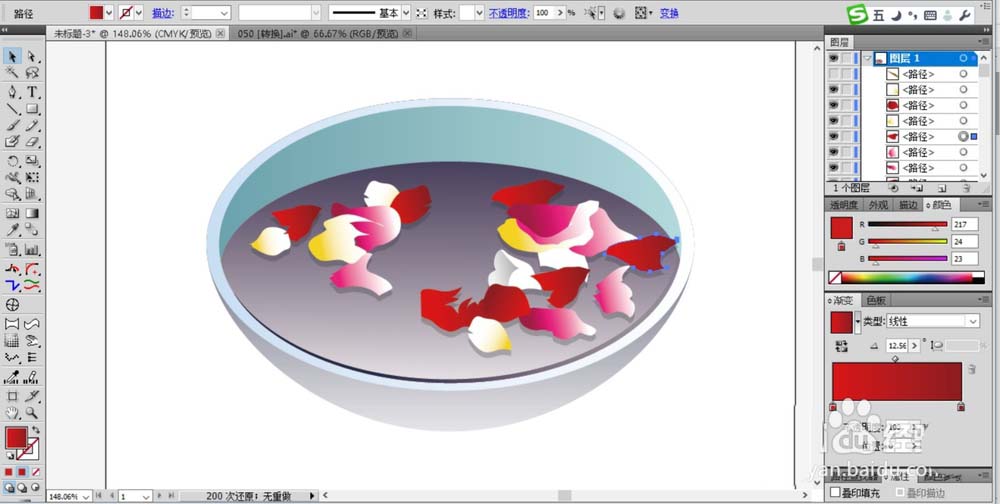Click the 变换 link

(x=669, y=13)
